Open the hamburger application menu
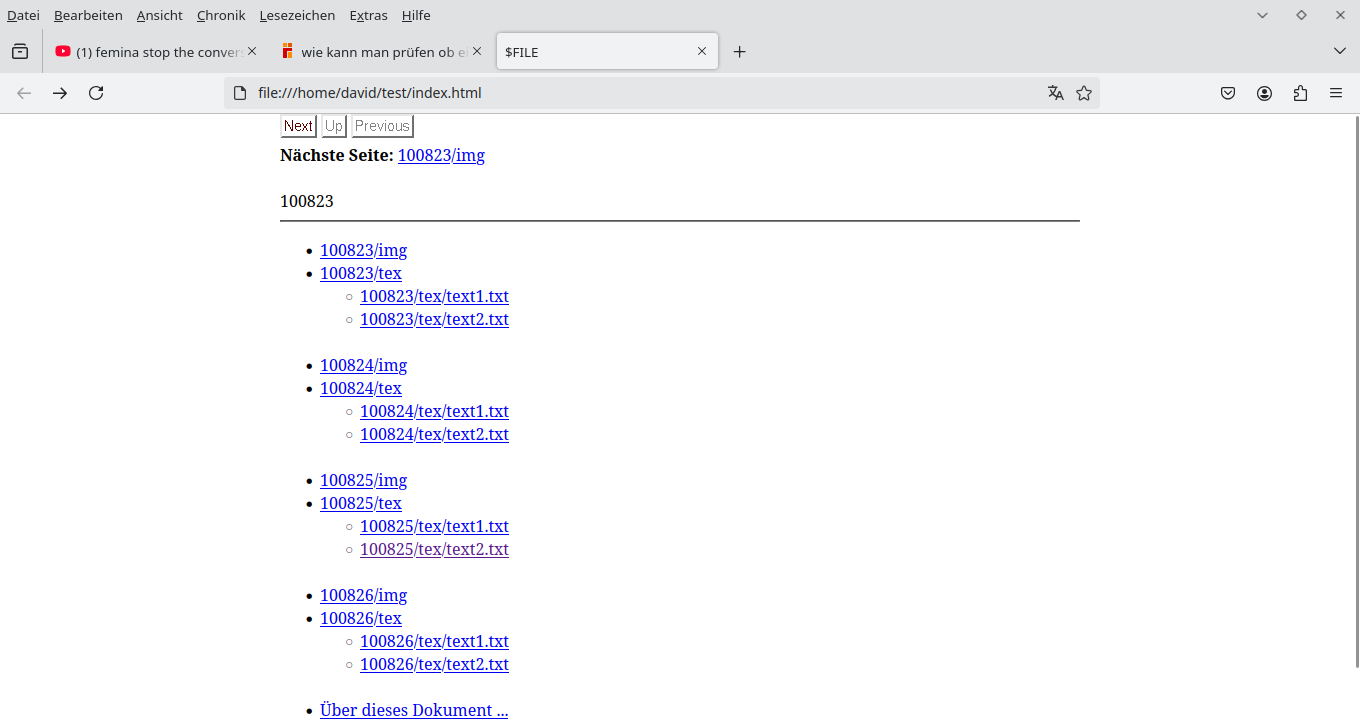 (x=1336, y=93)
